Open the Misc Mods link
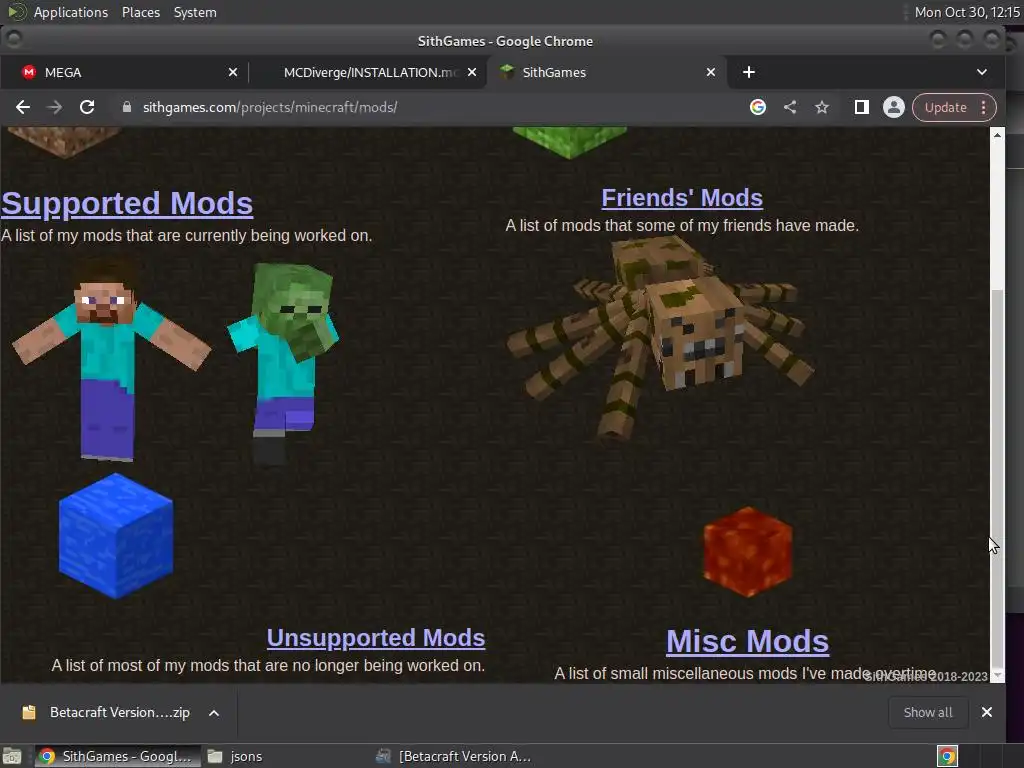This screenshot has width=1024, height=768. pos(748,641)
